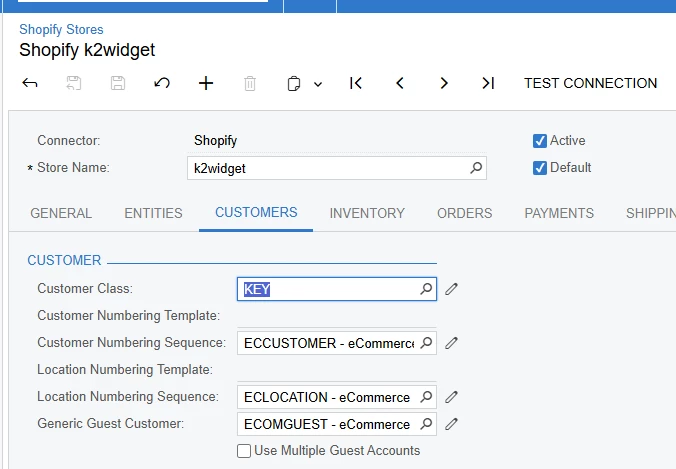The width and height of the screenshot is (676, 469).
Task: Switch to the Inventory tab
Action: click(x=367, y=213)
